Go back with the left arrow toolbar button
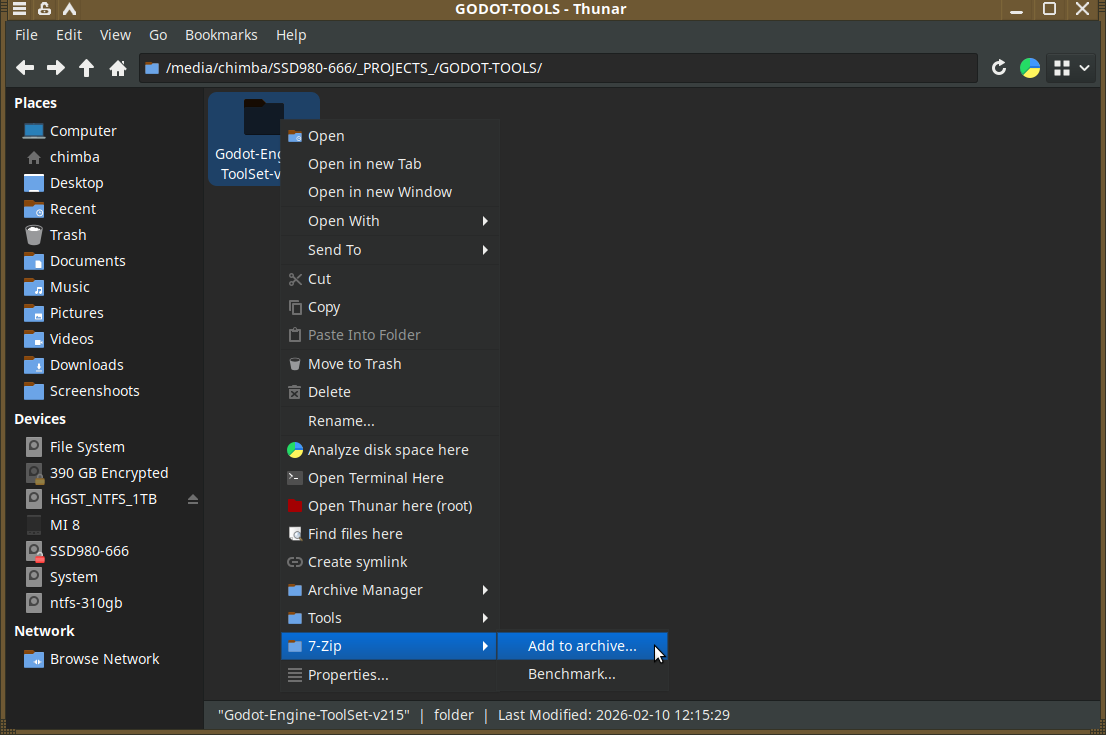Screen dimensions: 1106x735 (25, 68)
